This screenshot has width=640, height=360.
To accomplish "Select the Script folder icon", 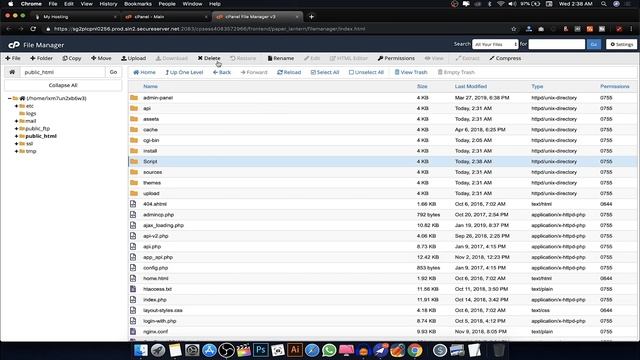I will click(134, 162).
